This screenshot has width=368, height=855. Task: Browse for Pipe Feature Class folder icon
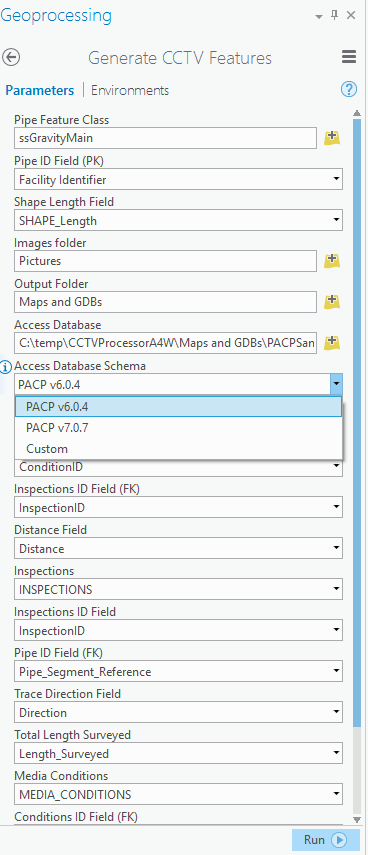coord(332,138)
